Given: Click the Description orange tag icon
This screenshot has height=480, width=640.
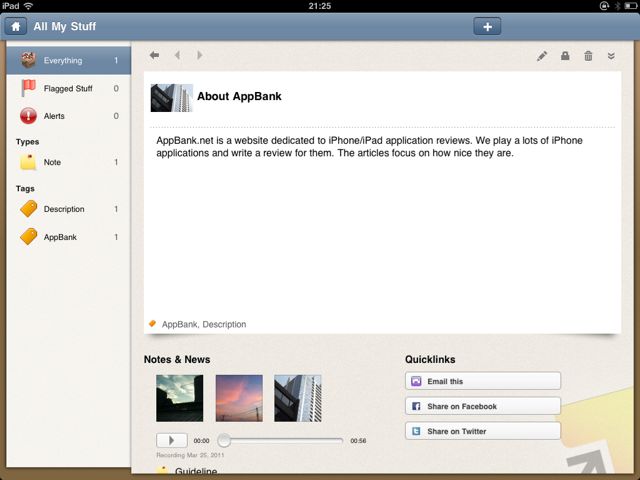Looking at the screenshot, I should pyautogui.click(x=29, y=209).
